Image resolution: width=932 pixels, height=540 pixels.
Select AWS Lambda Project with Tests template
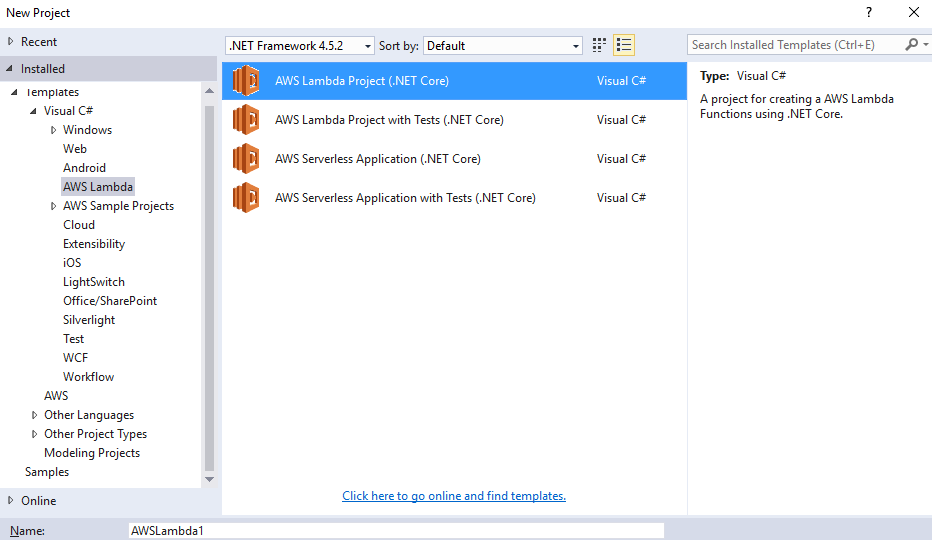454,120
